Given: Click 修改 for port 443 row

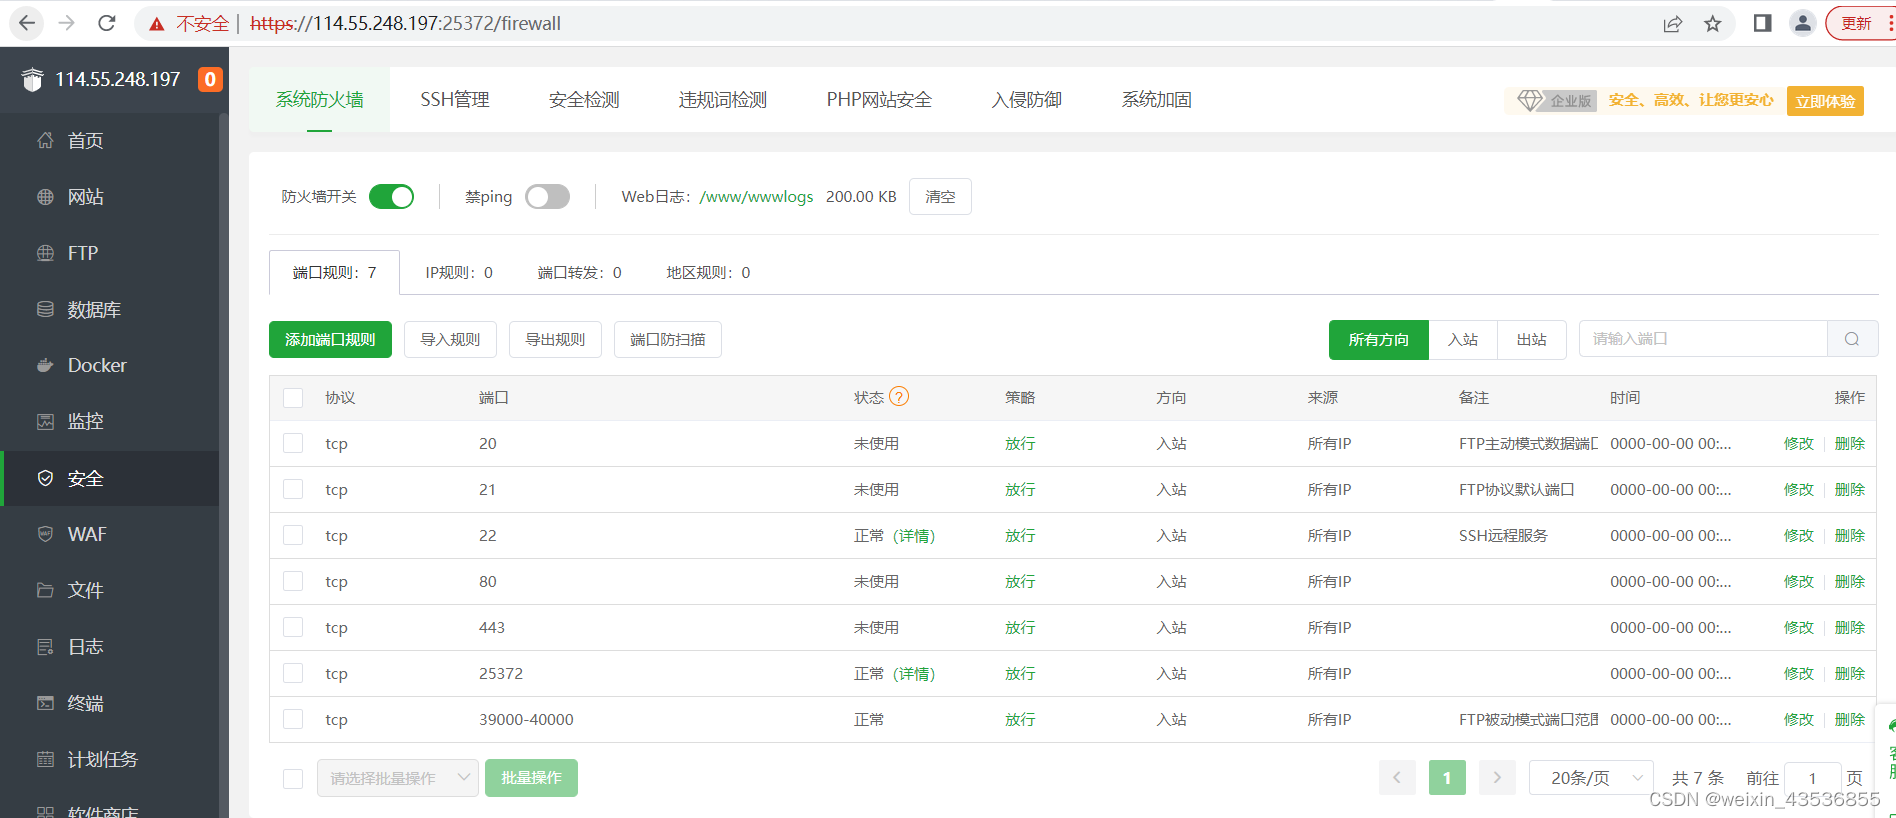Looking at the screenshot, I should tap(1799, 628).
